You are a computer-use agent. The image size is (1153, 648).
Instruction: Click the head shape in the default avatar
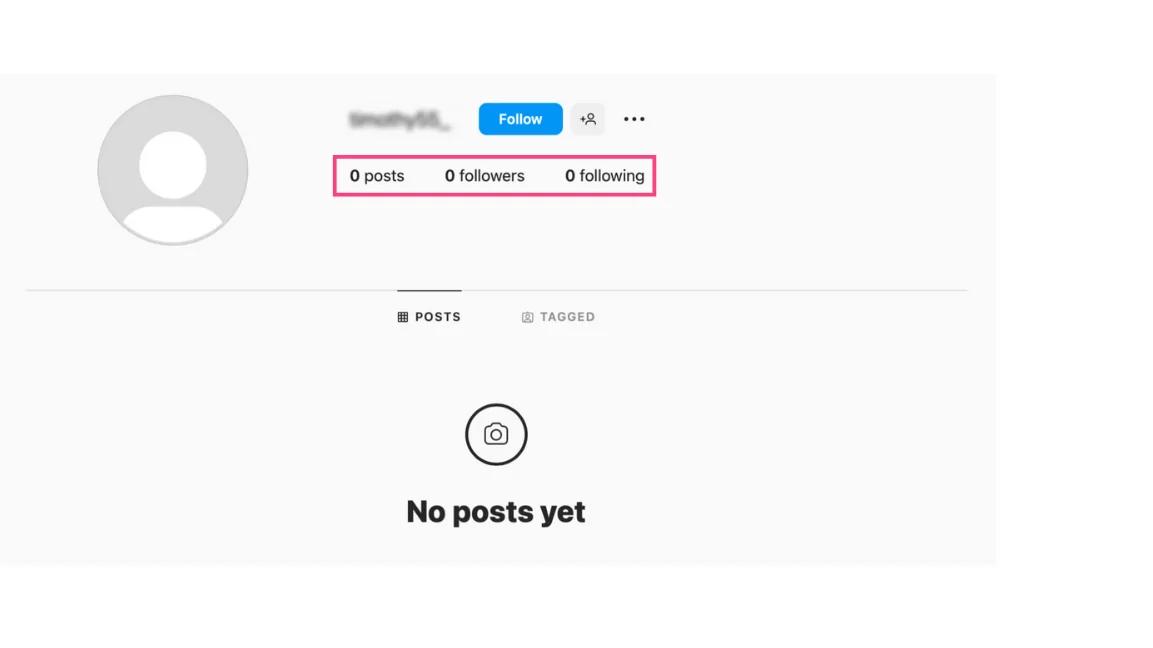(x=173, y=165)
